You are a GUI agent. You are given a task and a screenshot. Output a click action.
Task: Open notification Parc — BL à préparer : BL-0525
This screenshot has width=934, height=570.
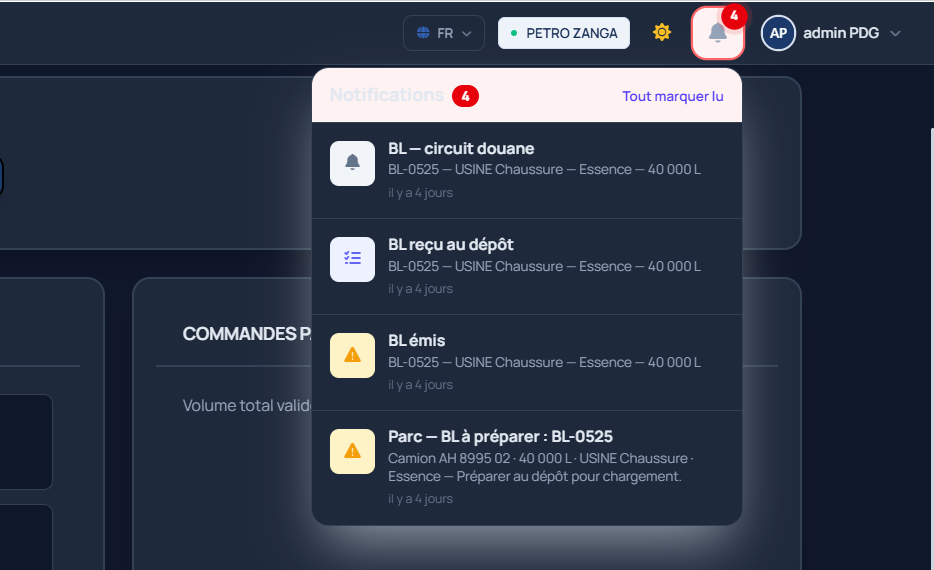click(x=527, y=468)
